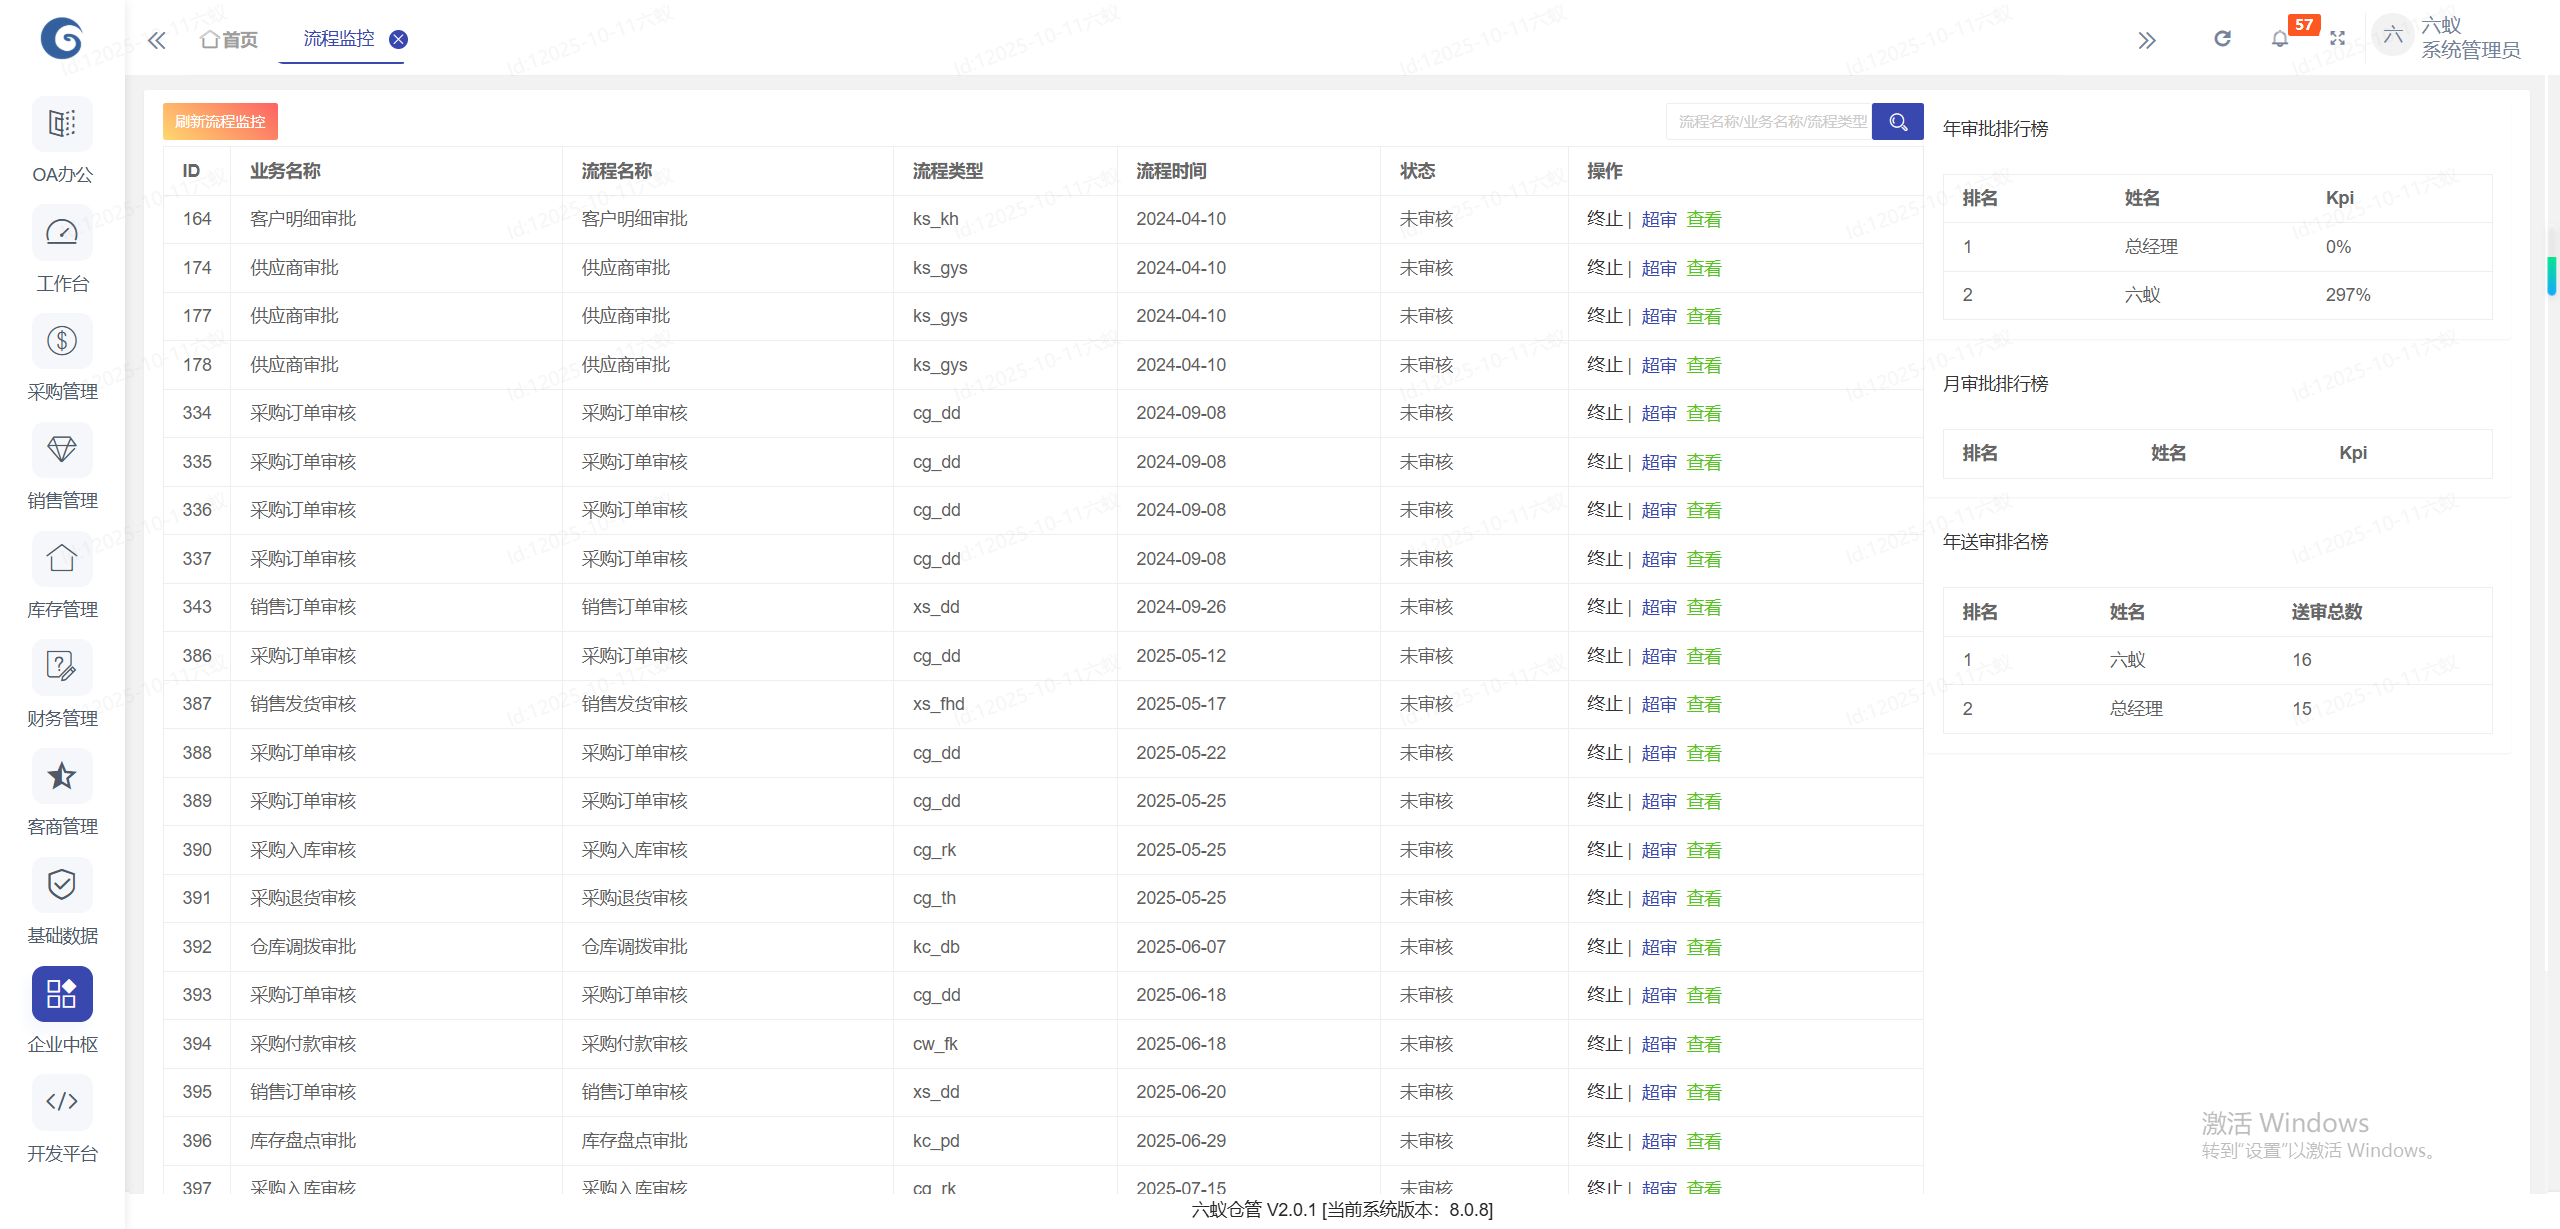The image size is (2560, 1229).
Task: Open the 工作台 dashboard icon
Action: (62, 234)
